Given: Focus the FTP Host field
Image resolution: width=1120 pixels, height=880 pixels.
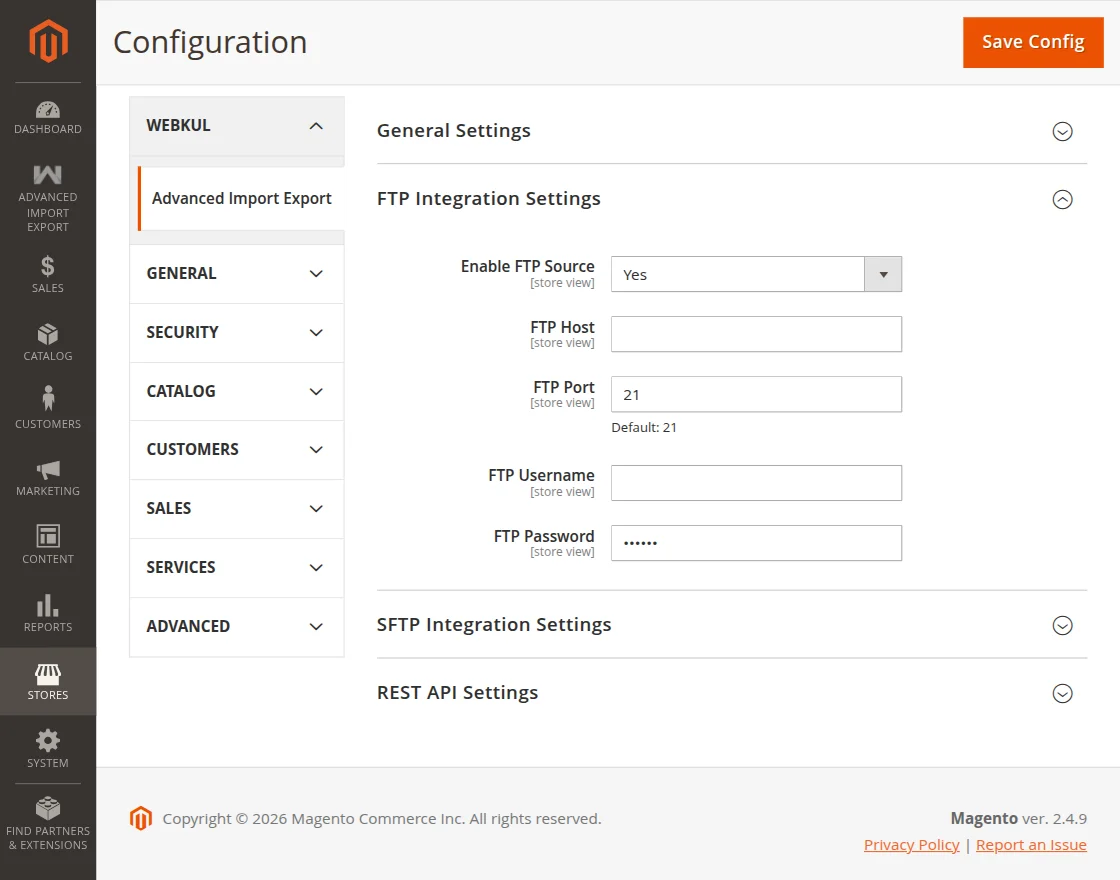Looking at the screenshot, I should coord(756,334).
